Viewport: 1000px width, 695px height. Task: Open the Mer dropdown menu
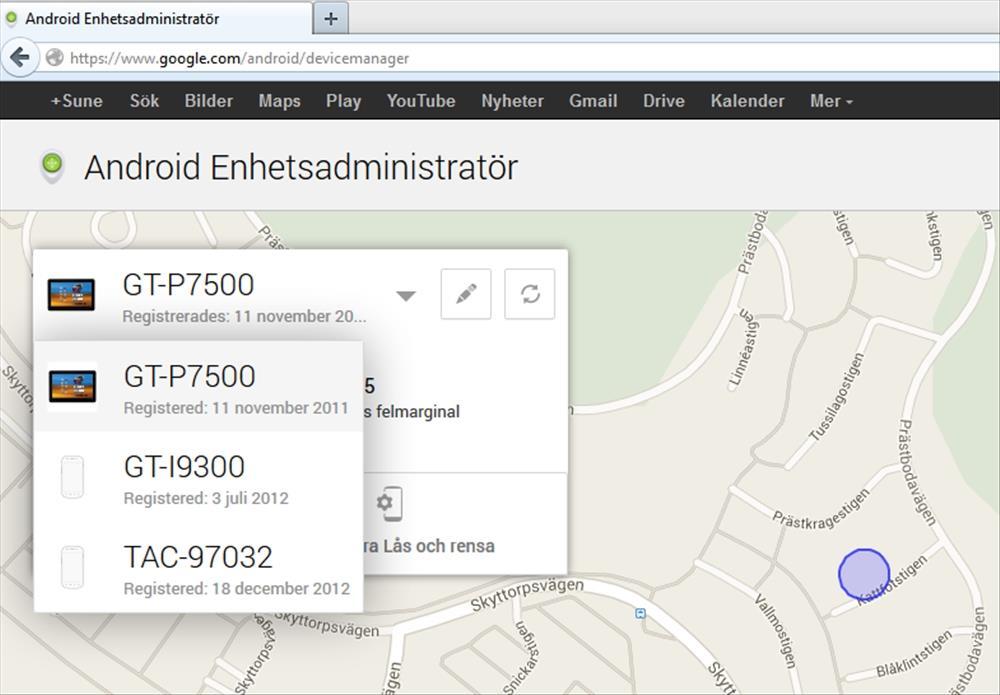(832, 101)
